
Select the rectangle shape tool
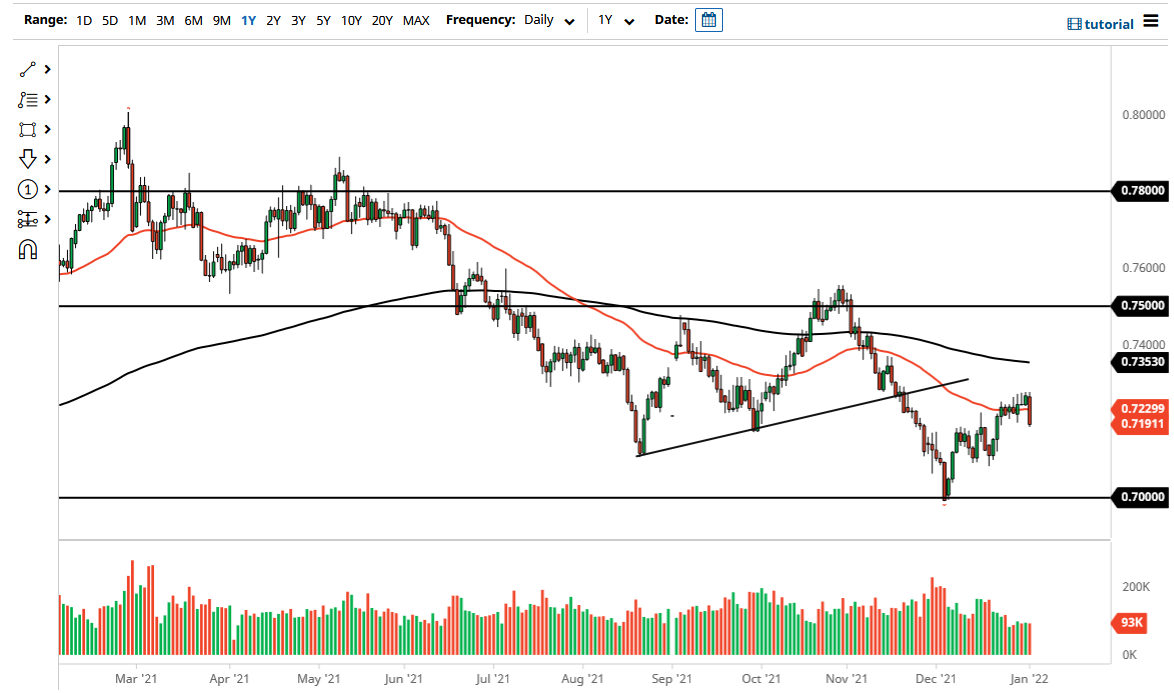pyautogui.click(x=27, y=129)
